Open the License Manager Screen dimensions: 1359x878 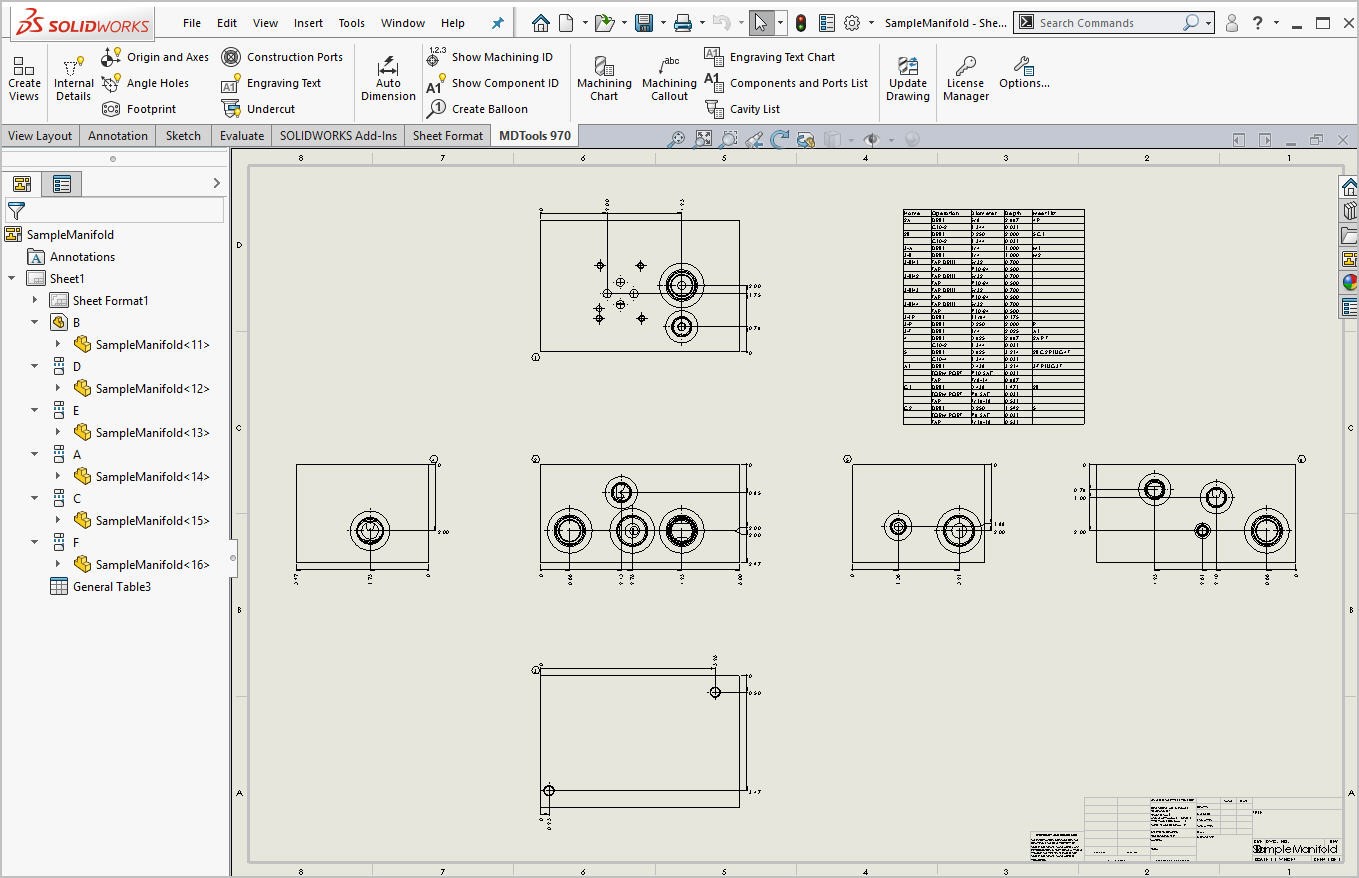pyautogui.click(x=966, y=78)
